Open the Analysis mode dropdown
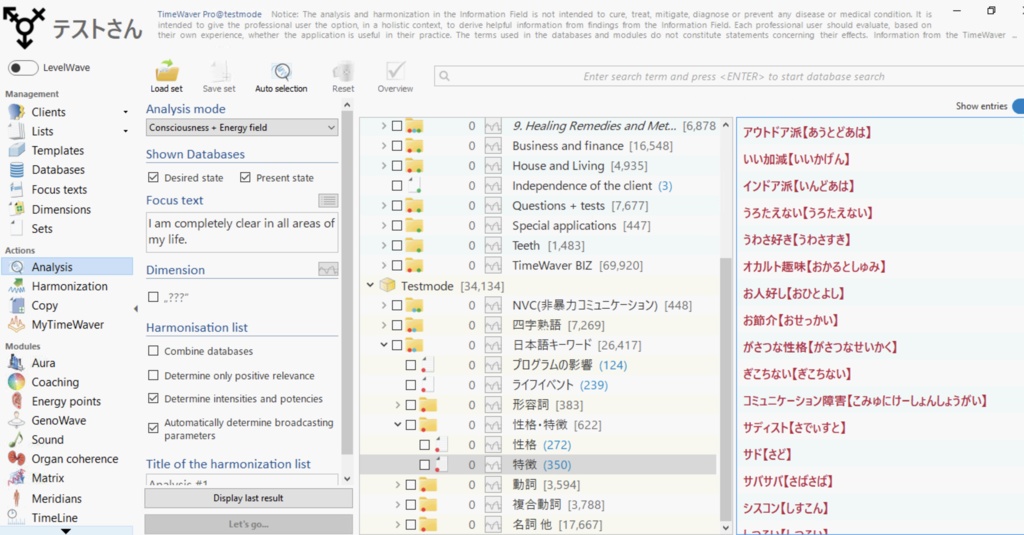The image size is (1024, 535). (x=242, y=127)
